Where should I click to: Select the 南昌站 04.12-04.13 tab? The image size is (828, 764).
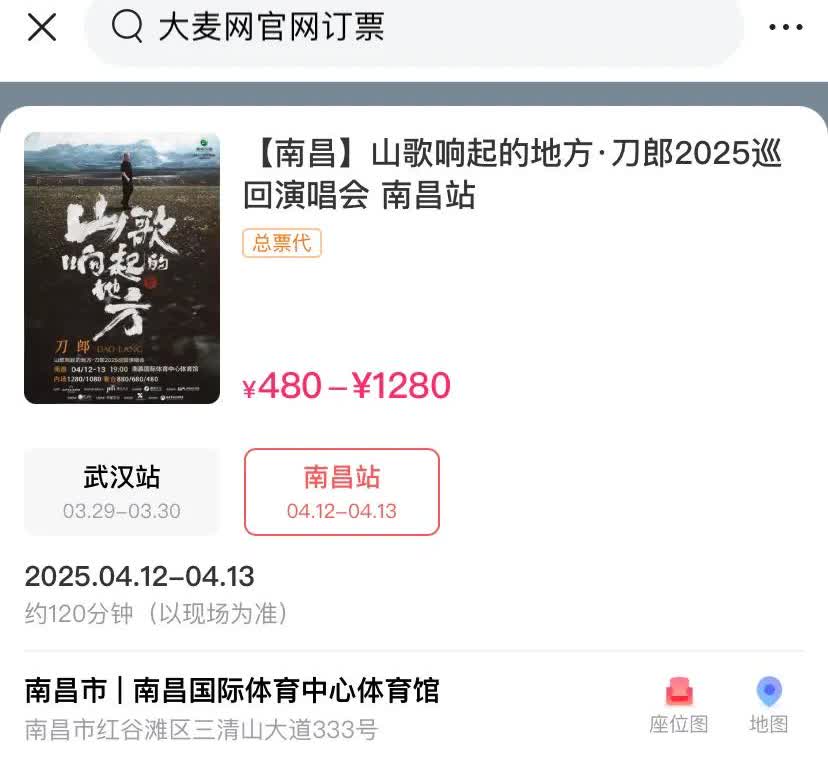[x=342, y=492]
